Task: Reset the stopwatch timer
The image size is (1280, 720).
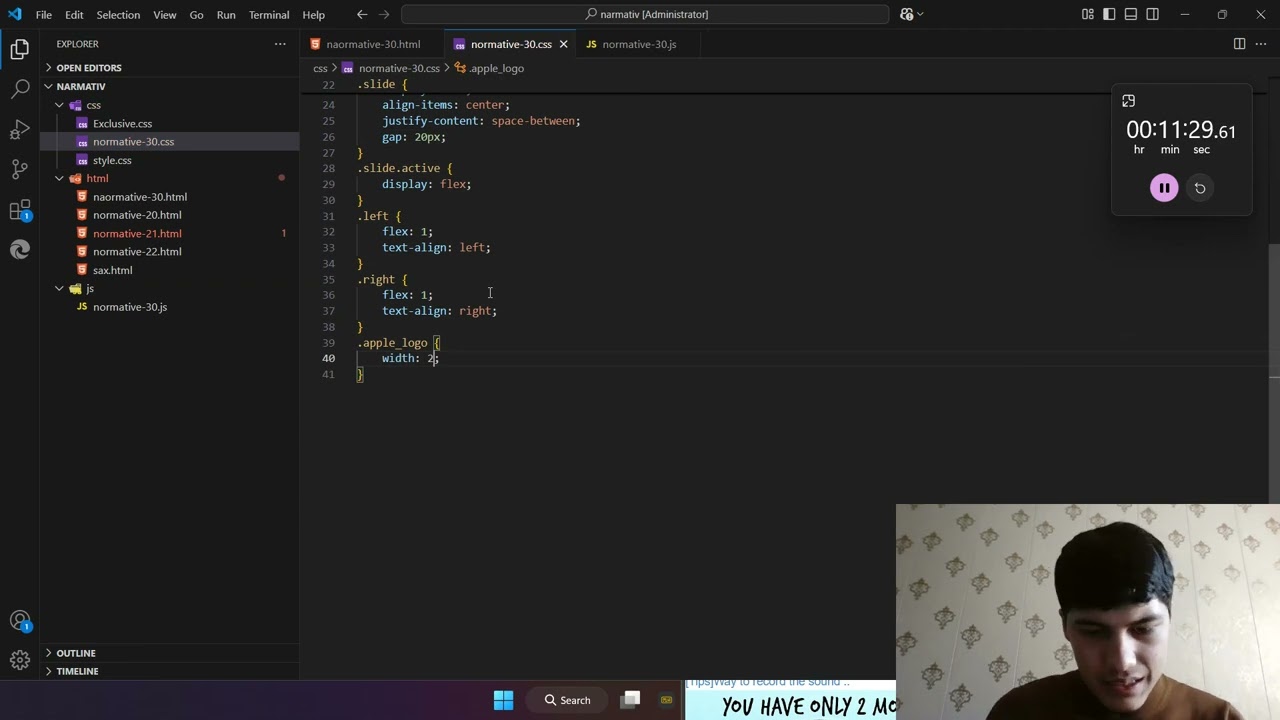Action: pos(1200,188)
